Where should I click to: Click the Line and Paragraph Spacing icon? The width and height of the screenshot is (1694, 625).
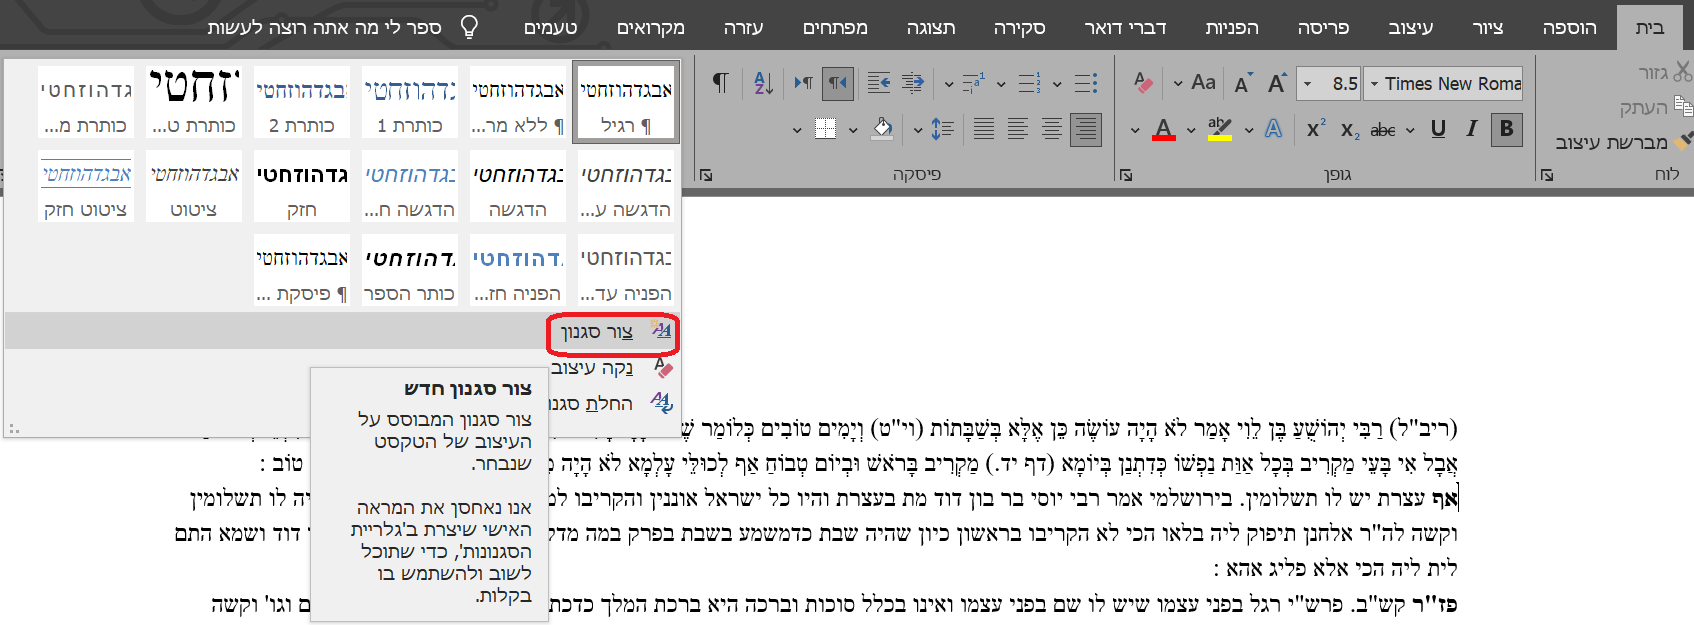(942, 129)
